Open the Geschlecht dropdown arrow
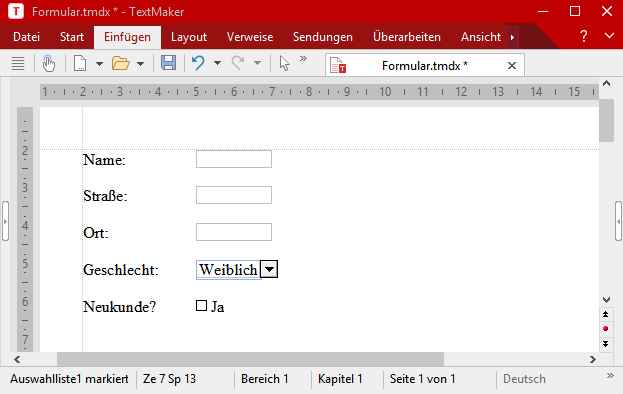Viewport: 623px width, 394px height. (x=269, y=269)
